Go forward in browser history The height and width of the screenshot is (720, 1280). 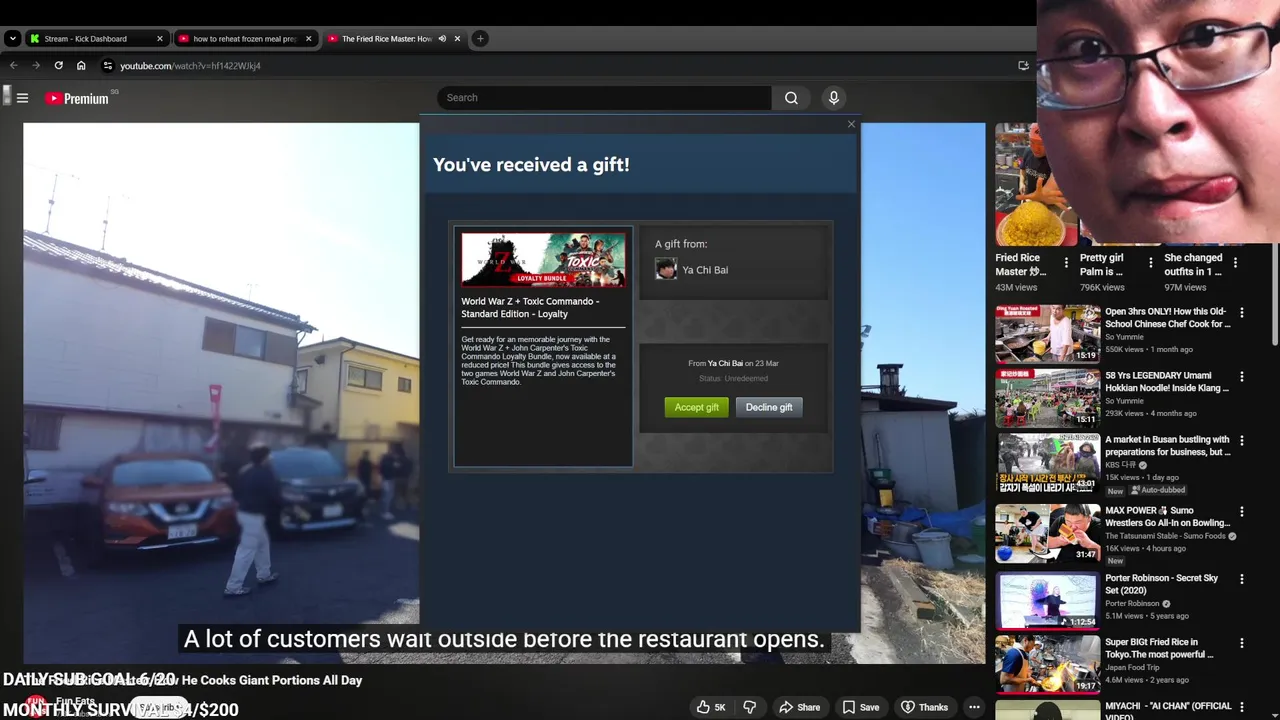coord(36,66)
